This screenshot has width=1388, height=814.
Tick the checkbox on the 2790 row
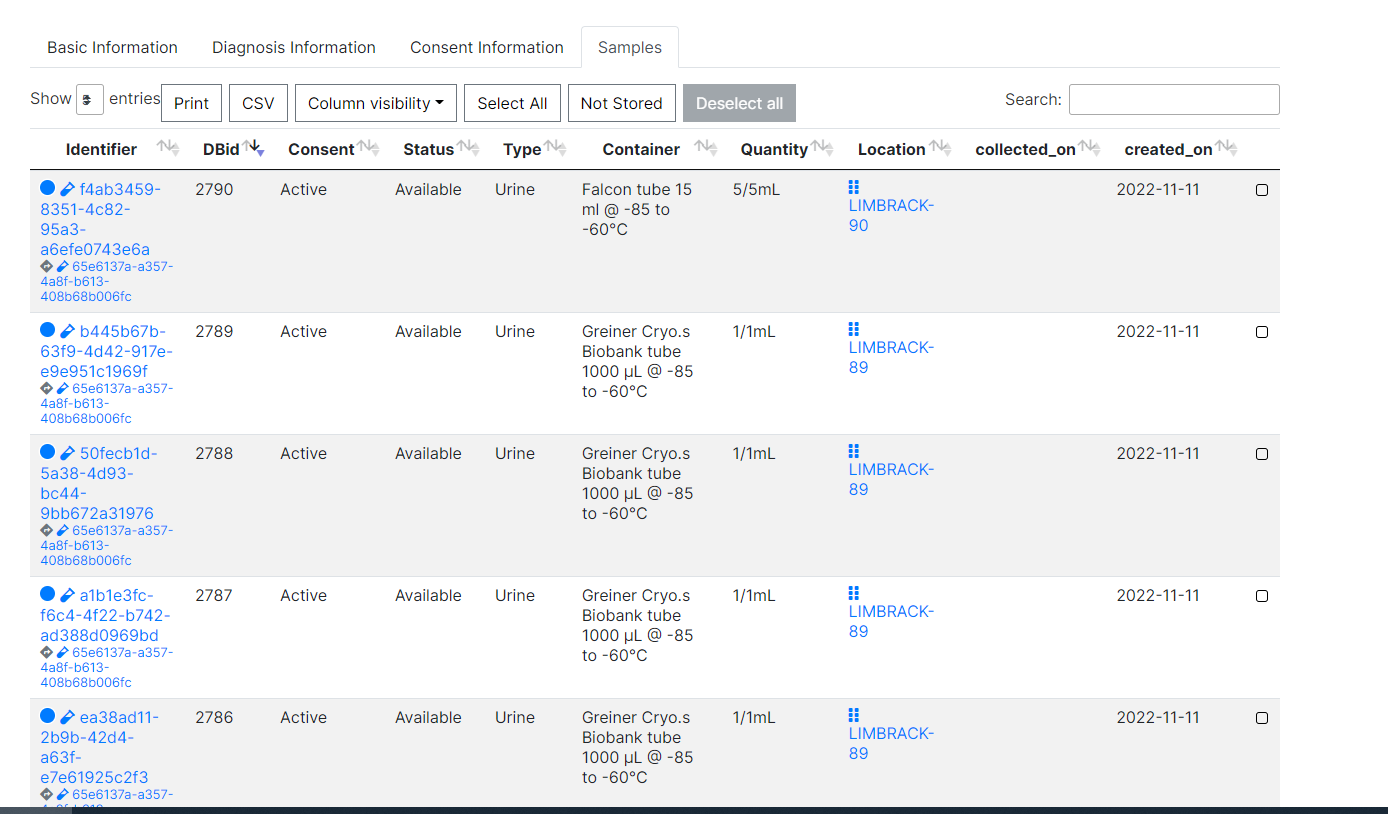[1261, 189]
